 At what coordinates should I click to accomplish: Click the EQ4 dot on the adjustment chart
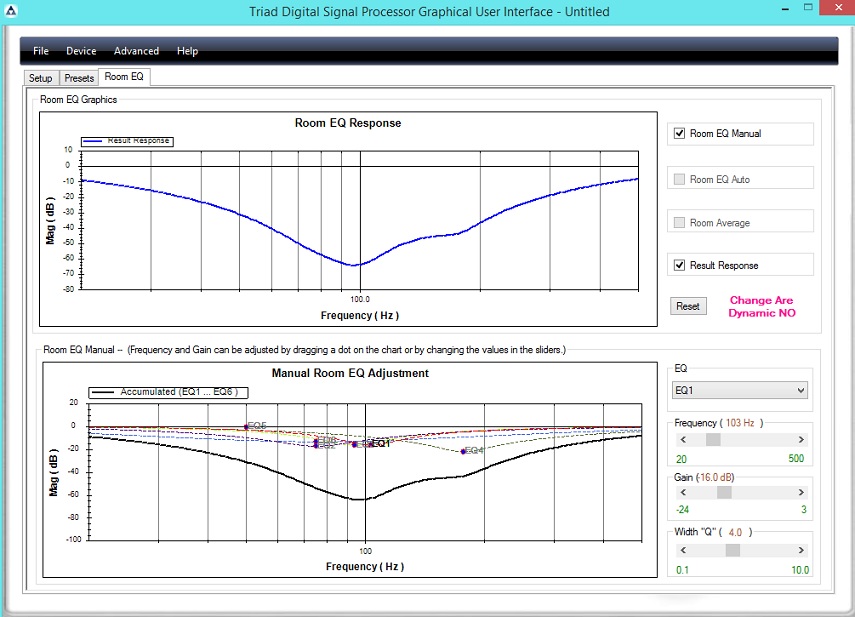(463, 451)
